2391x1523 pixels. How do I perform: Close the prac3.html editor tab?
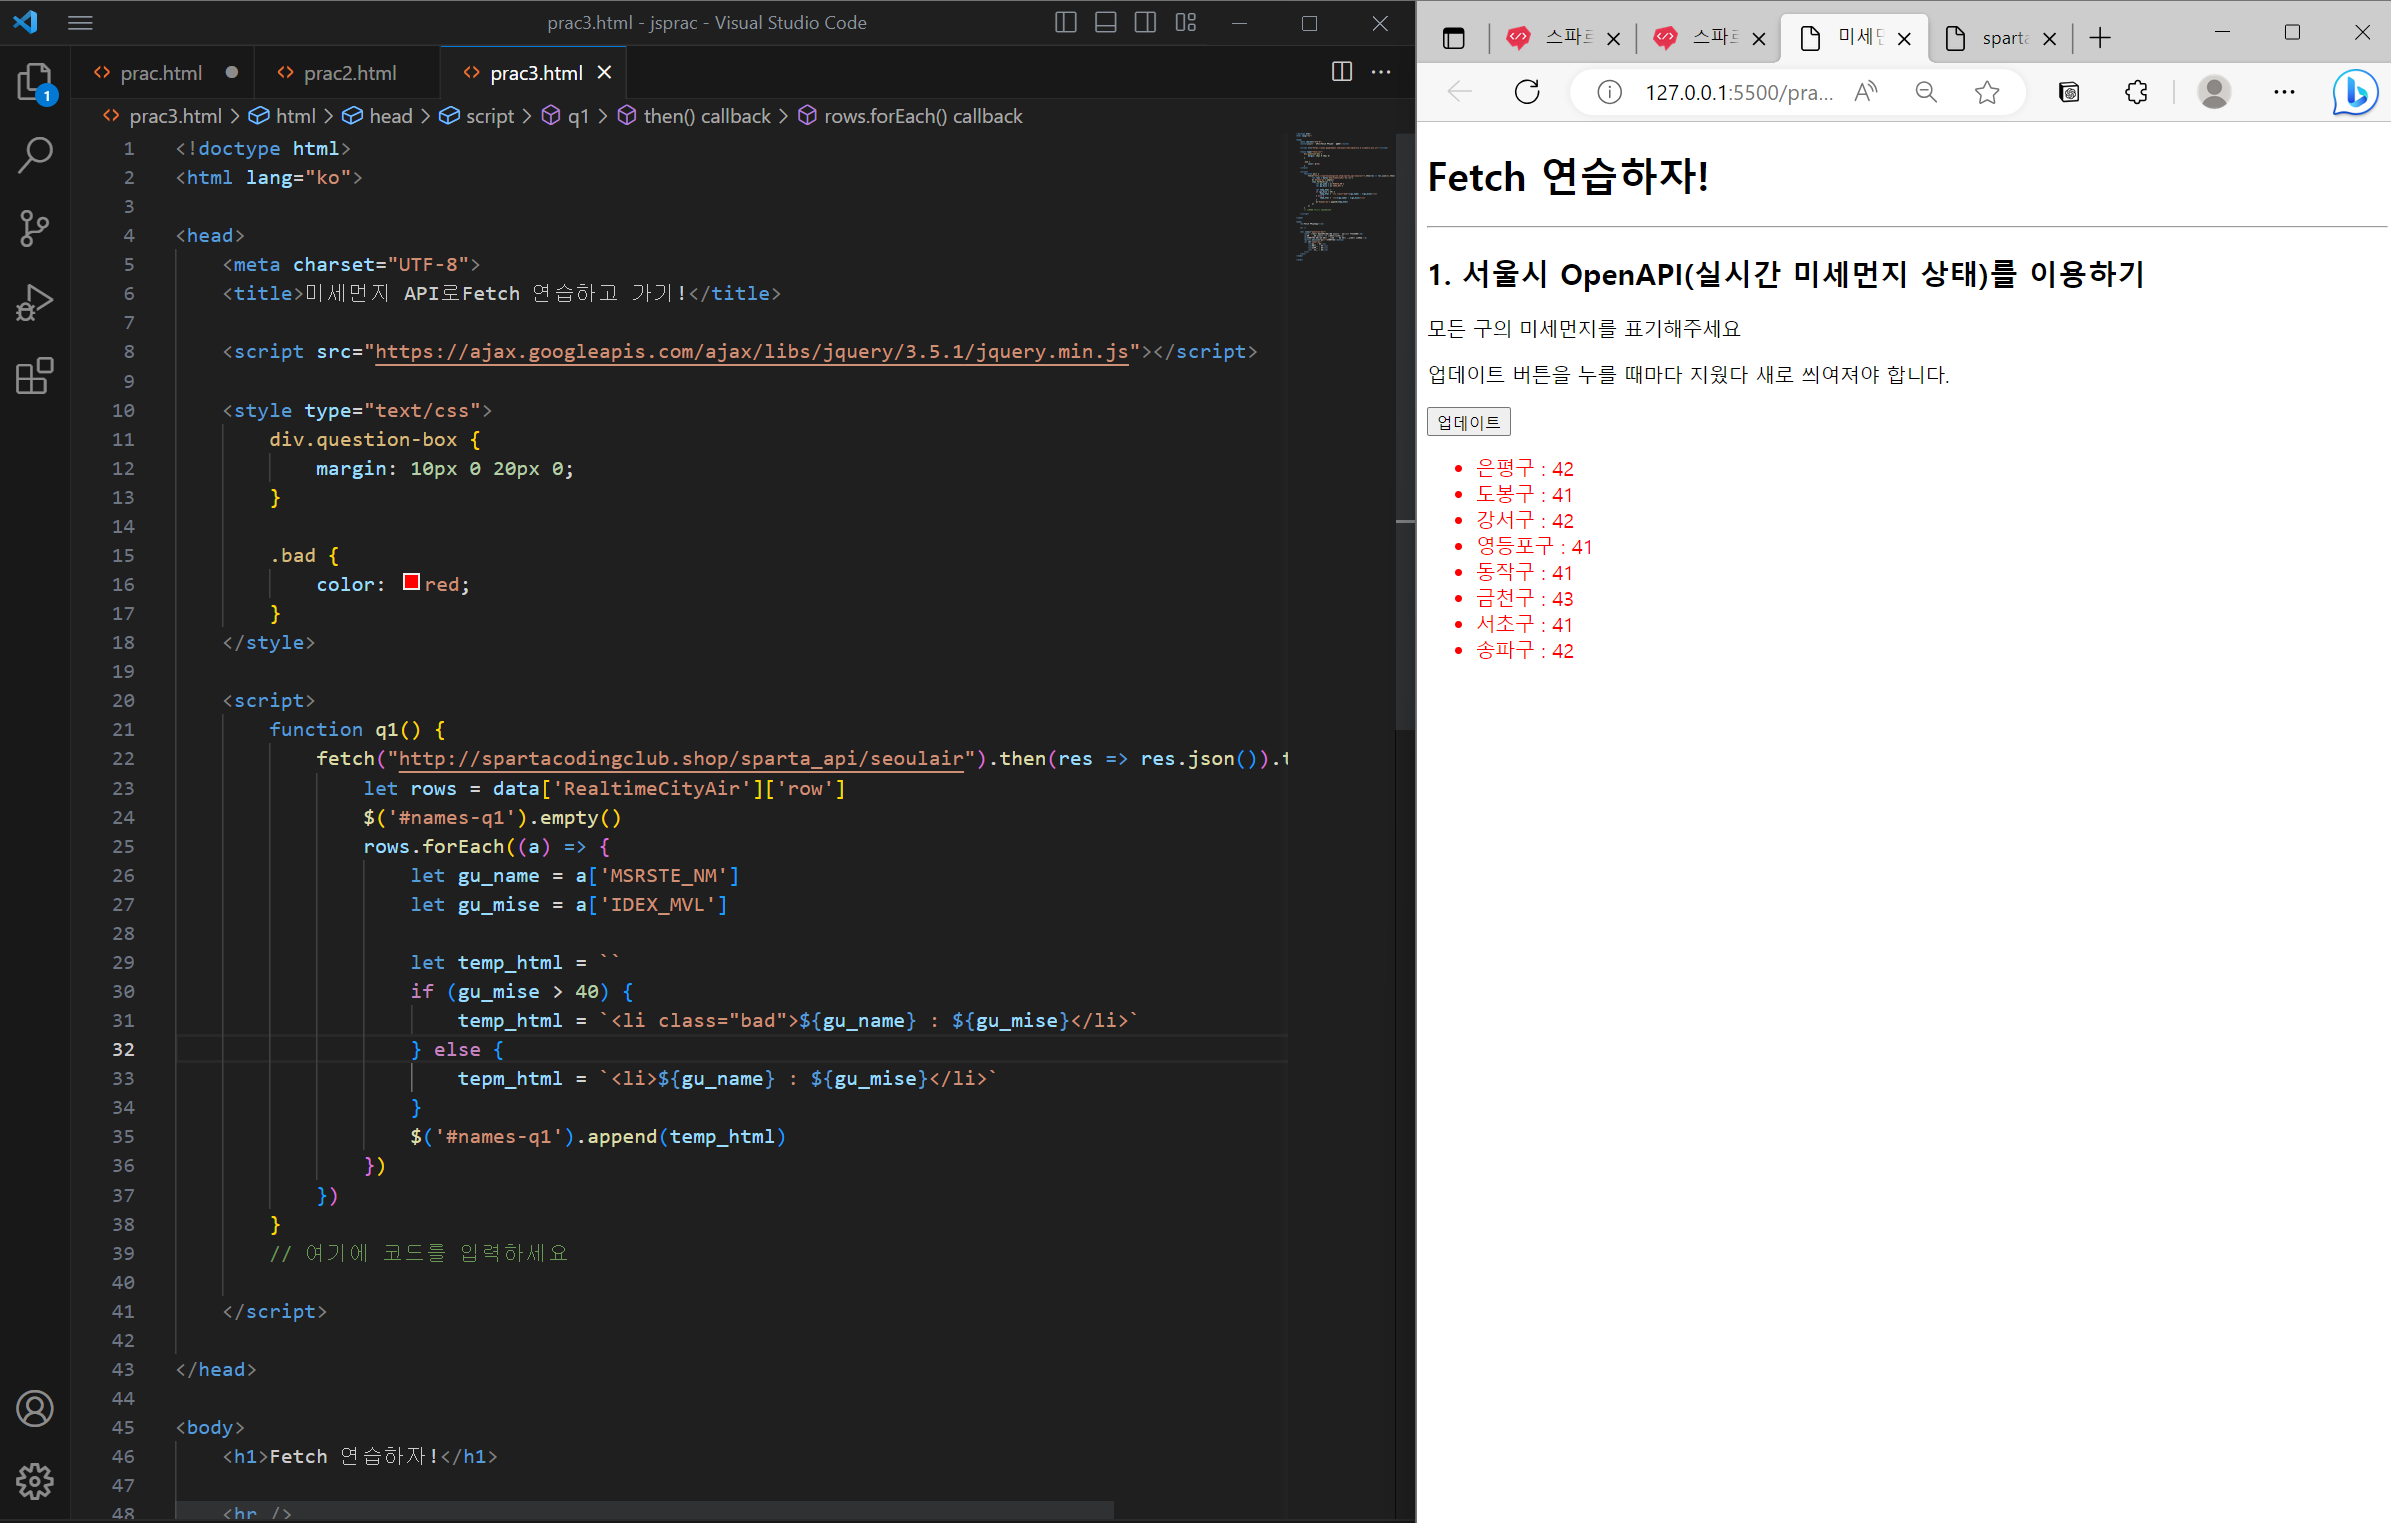point(604,73)
